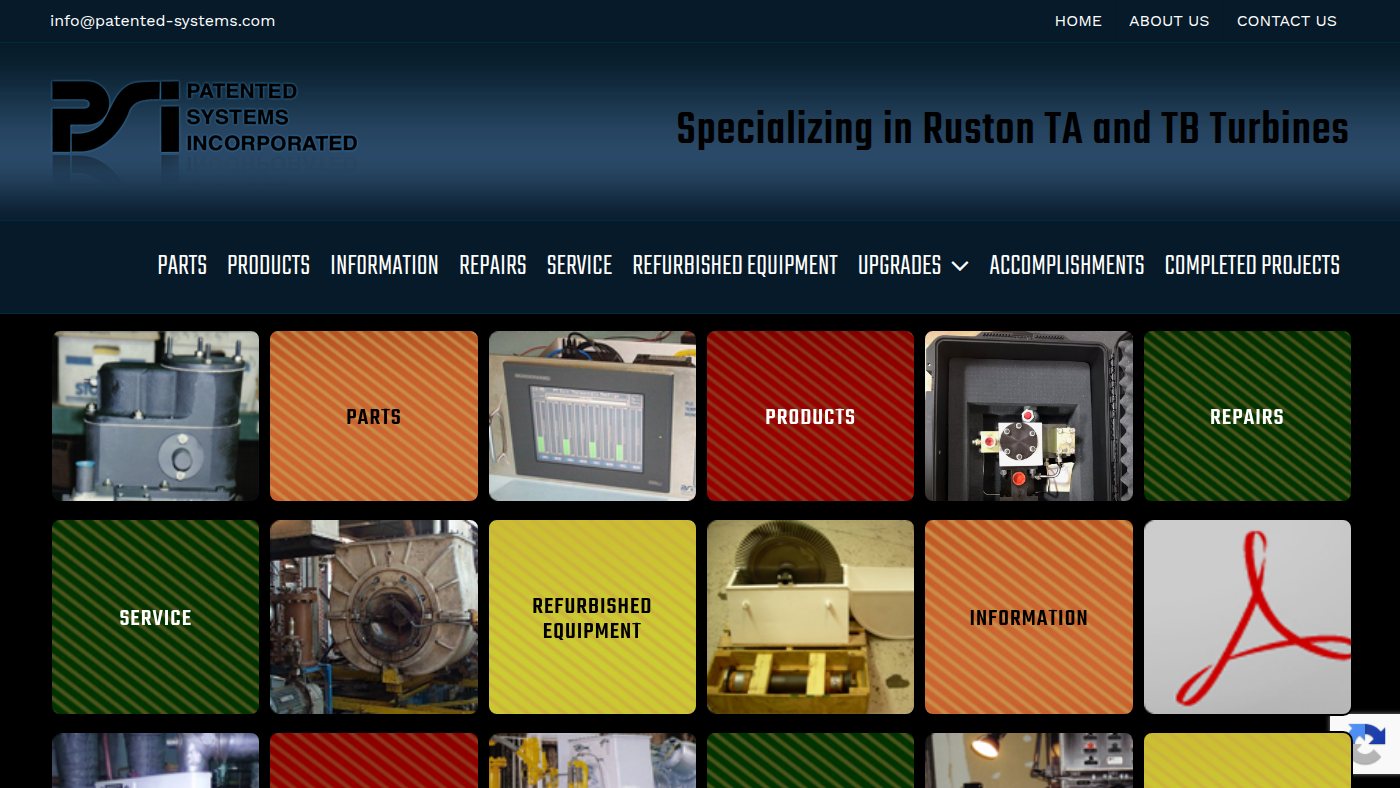
Task: Open Repairs from the navigation bar
Action: point(493,265)
